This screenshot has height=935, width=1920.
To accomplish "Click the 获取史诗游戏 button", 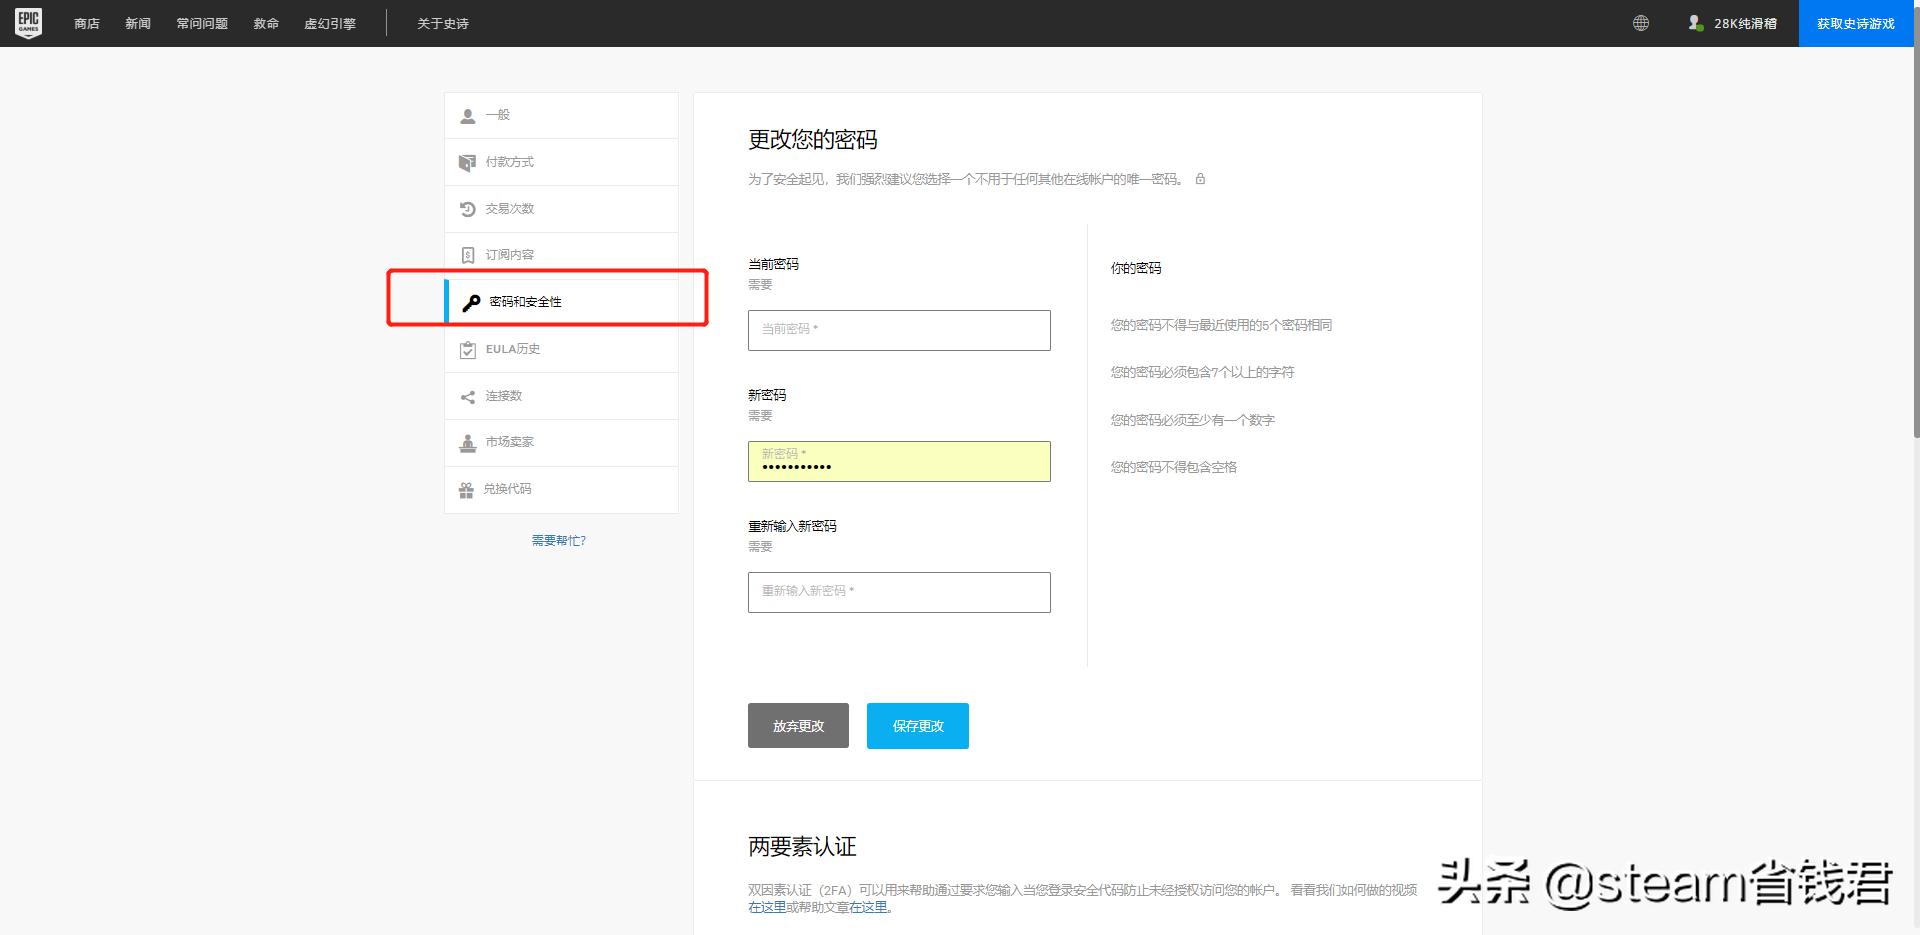I will click(1855, 22).
